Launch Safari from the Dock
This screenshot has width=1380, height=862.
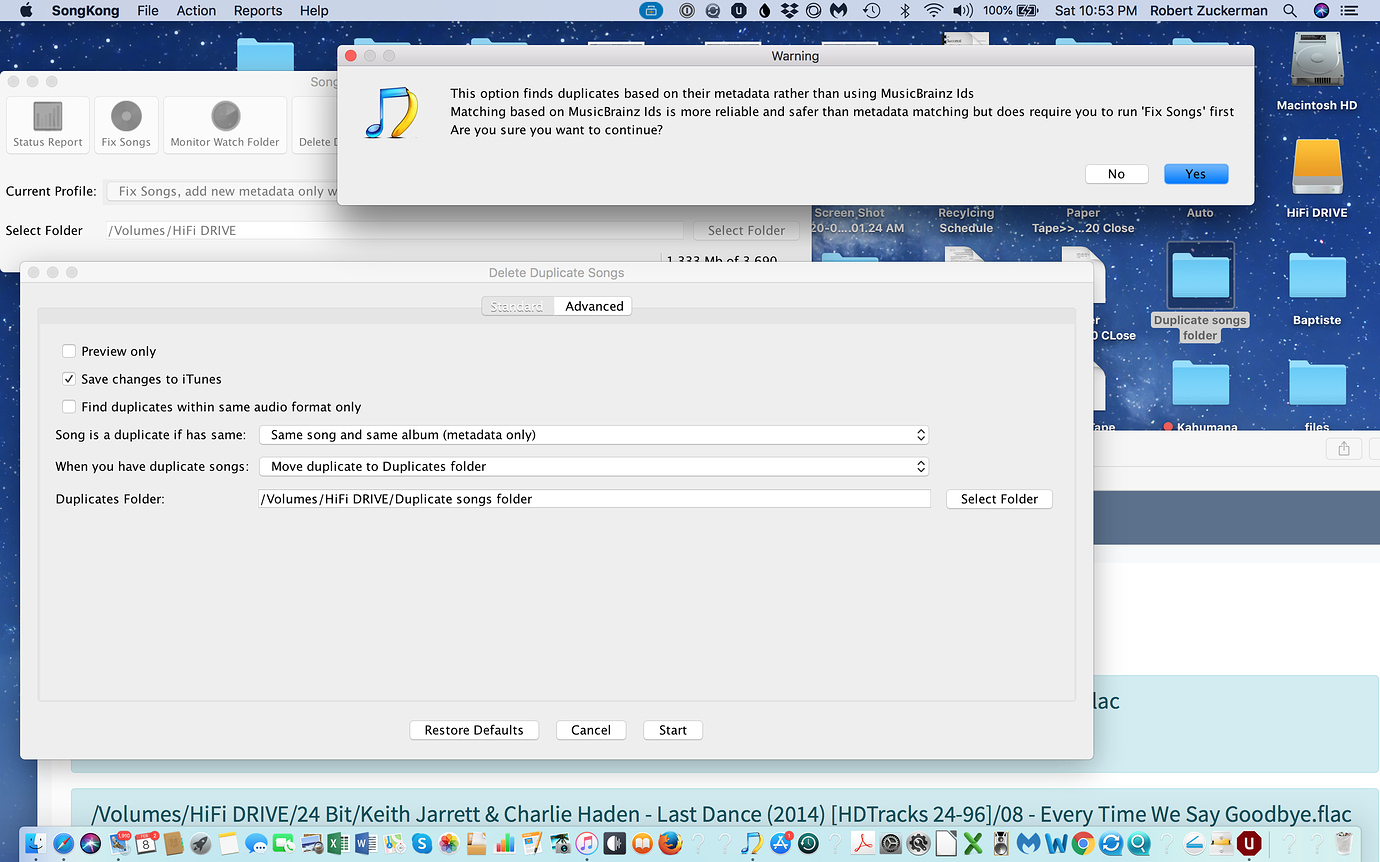[63, 843]
